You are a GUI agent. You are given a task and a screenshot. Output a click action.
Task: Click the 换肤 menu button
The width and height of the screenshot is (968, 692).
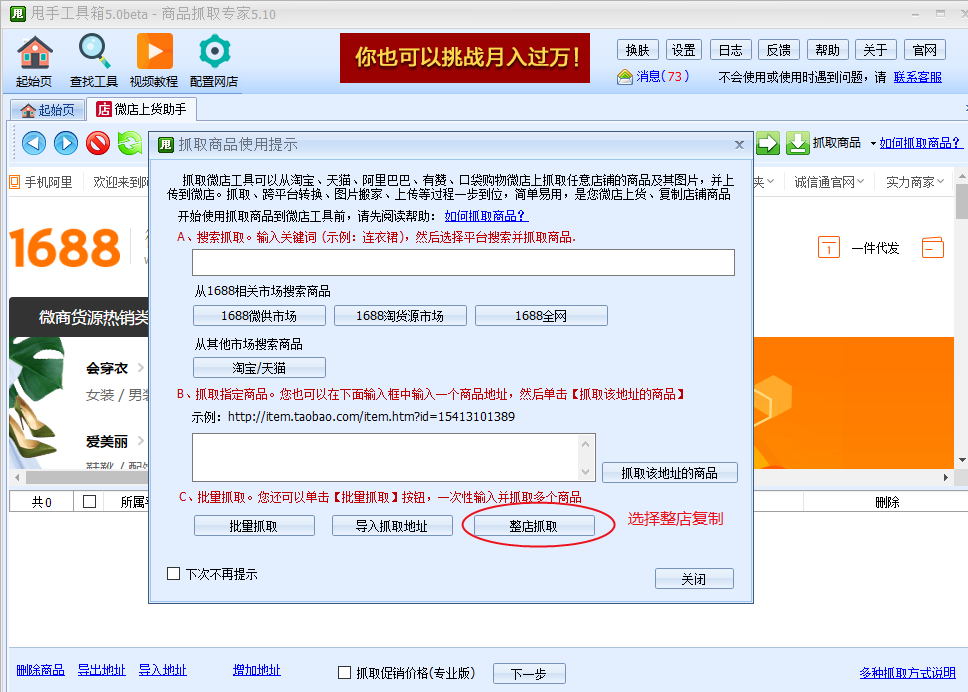click(638, 50)
